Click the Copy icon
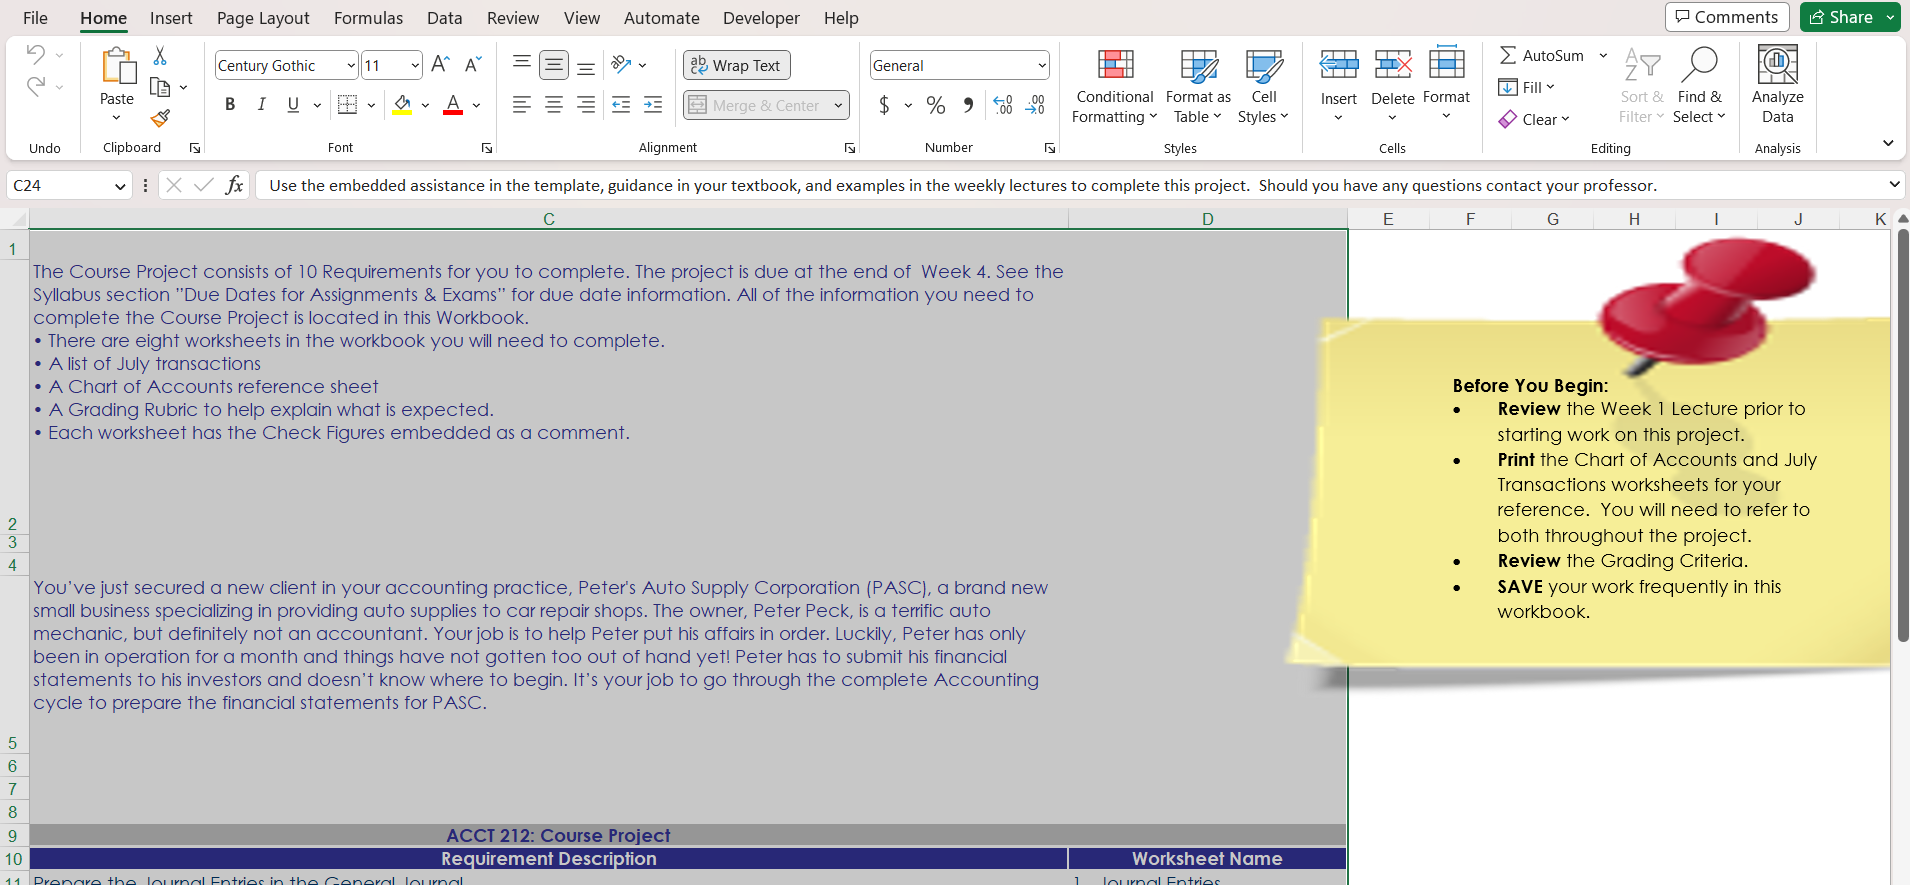 coord(160,87)
